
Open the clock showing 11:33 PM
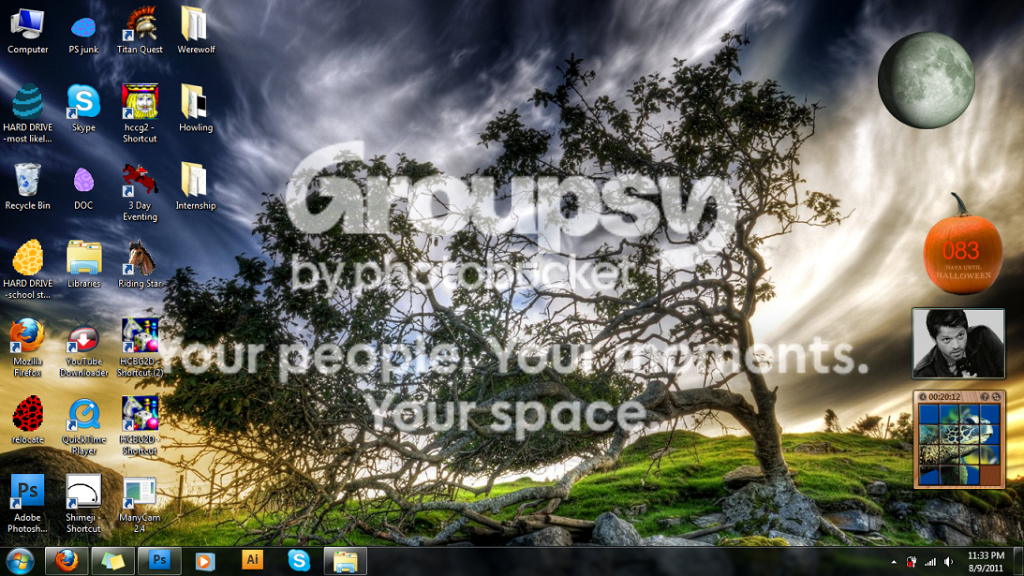[x=985, y=562]
